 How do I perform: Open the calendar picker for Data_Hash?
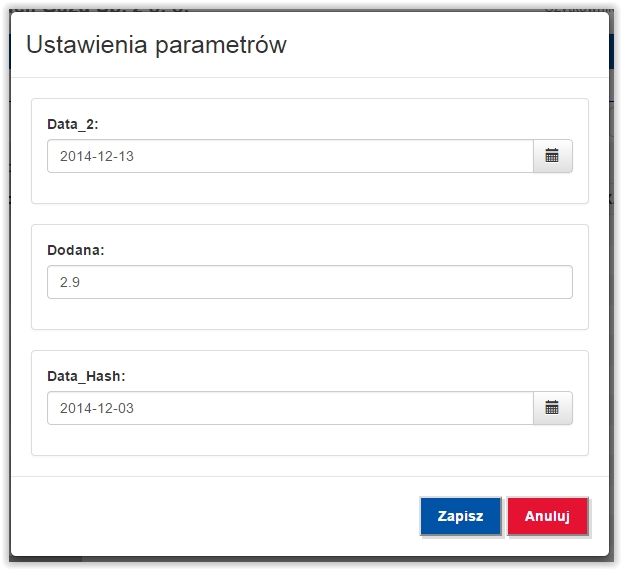click(x=553, y=408)
